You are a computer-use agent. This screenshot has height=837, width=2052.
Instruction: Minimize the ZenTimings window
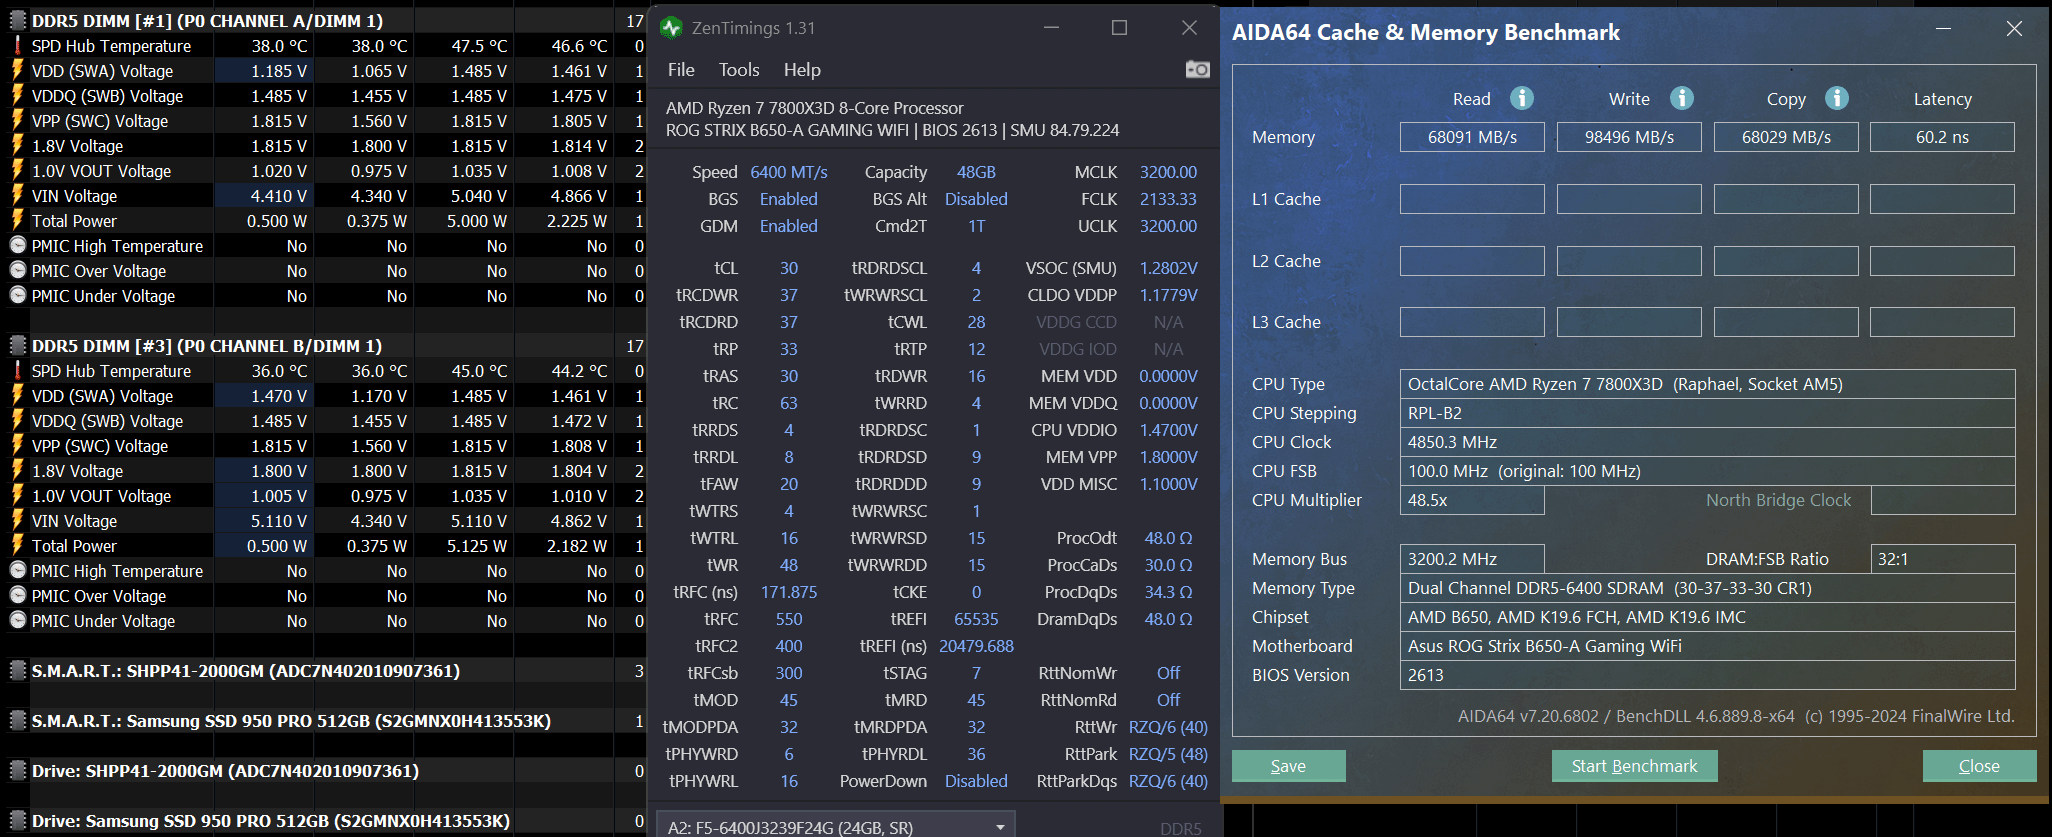tap(1051, 28)
